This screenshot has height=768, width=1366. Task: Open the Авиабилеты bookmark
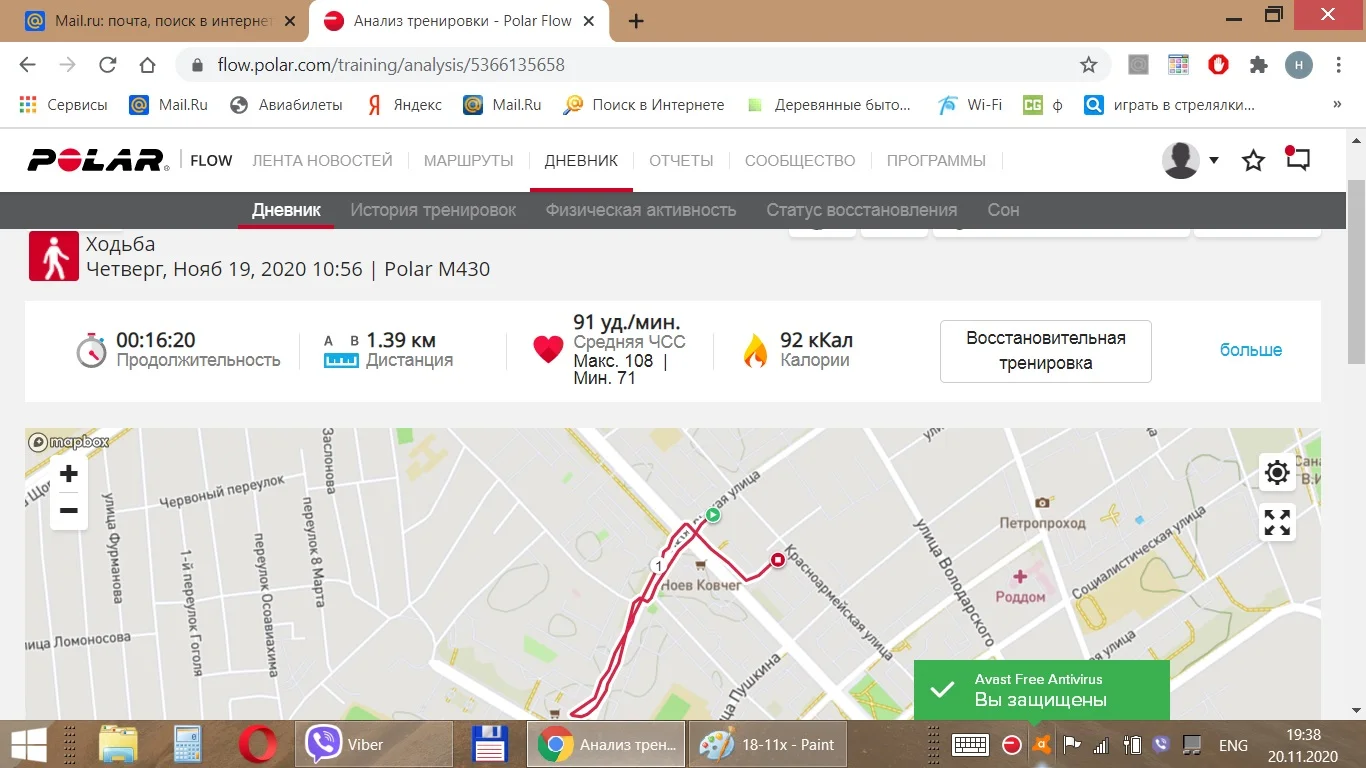286,104
